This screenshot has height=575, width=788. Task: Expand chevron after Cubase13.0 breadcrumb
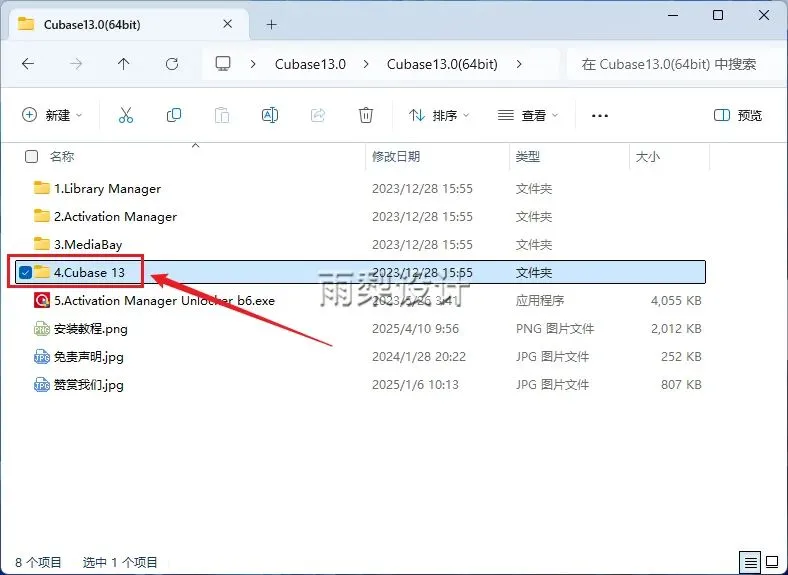366,64
